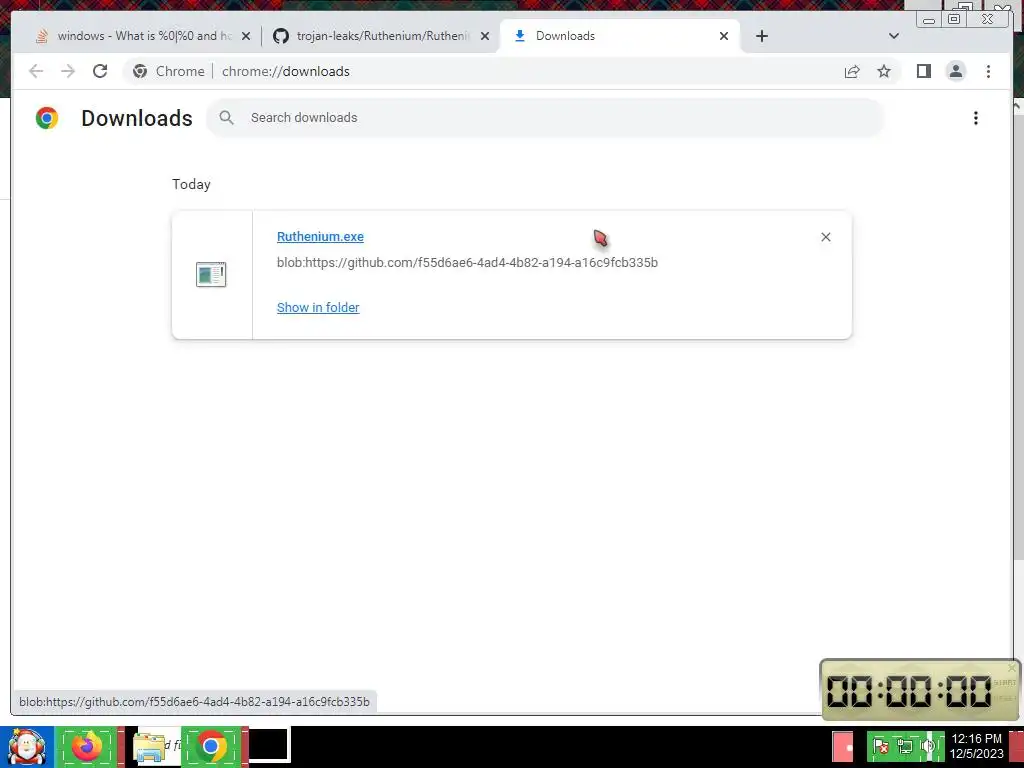1024x768 pixels.
Task: Open the Action Center flag tray icon
Action: tap(880, 746)
